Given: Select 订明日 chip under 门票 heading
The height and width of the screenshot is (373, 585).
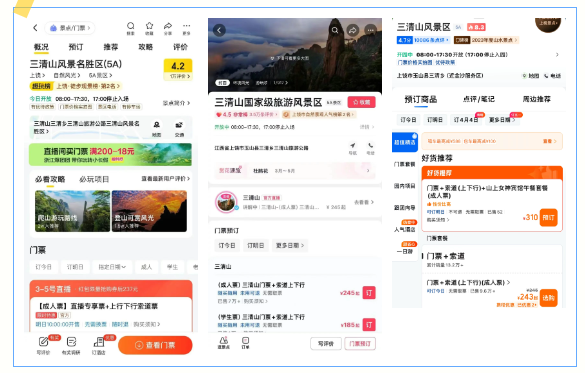Looking at the screenshot, I should [75, 267].
